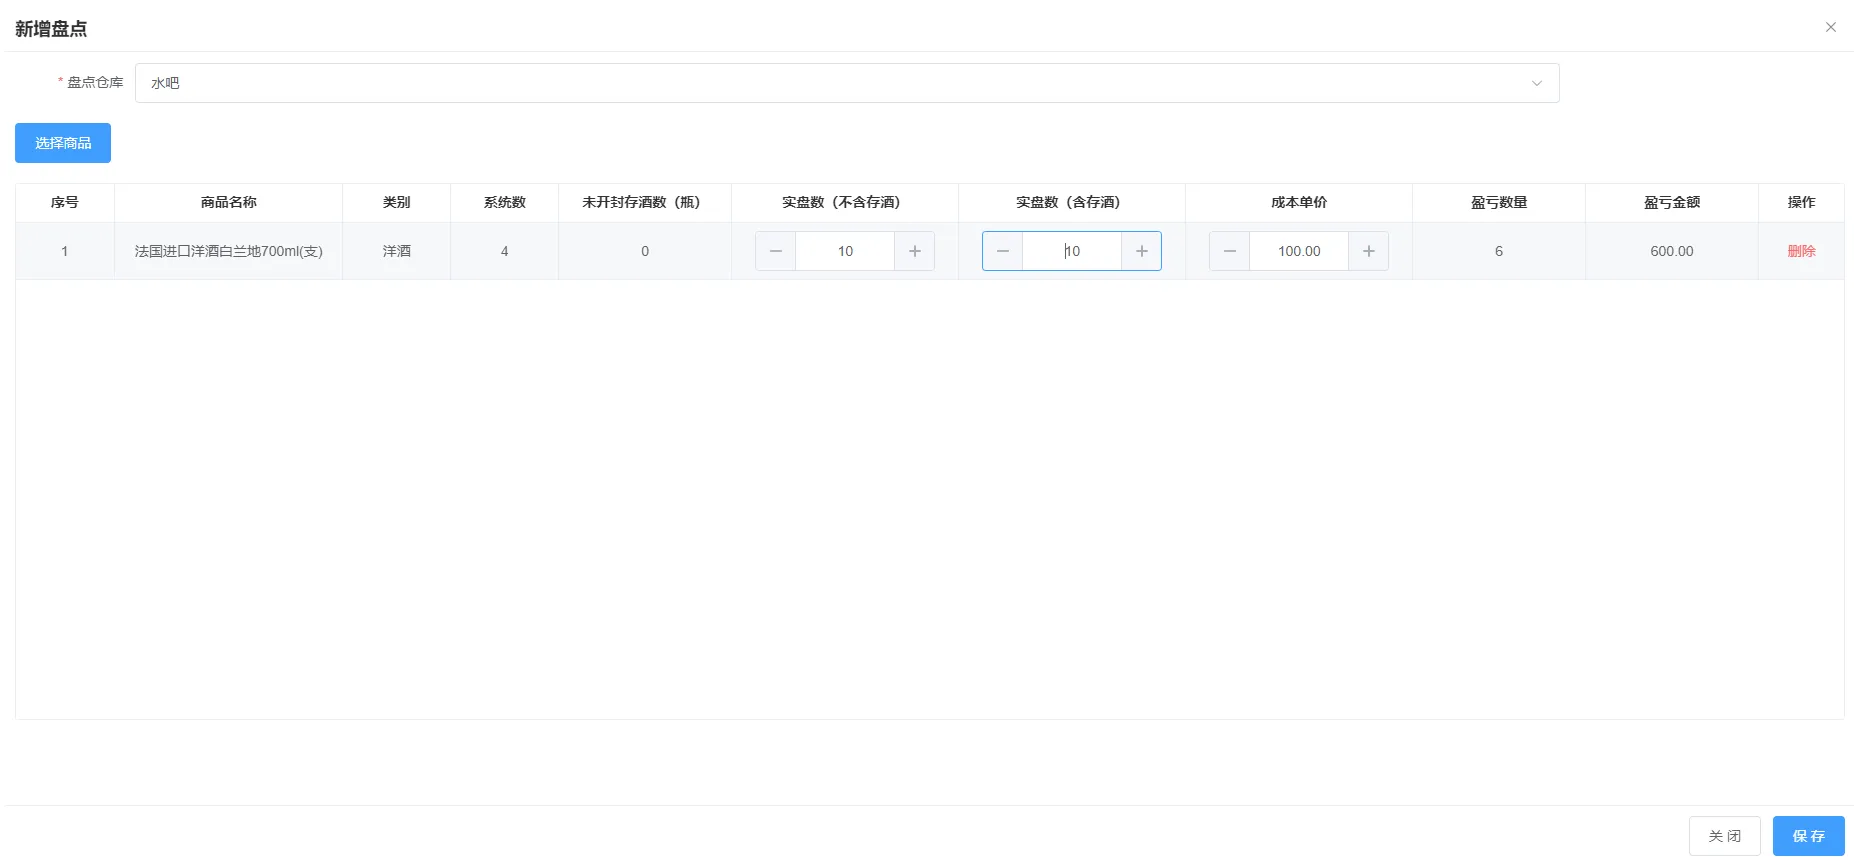The image size is (1854, 862).
Task: Click the 系统数 column header
Action: [x=504, y=202]
